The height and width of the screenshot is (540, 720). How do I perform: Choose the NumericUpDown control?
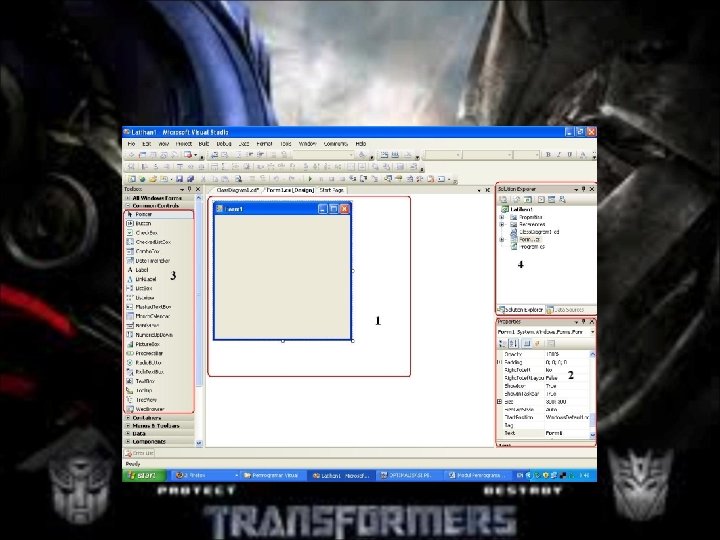(159, 335)
